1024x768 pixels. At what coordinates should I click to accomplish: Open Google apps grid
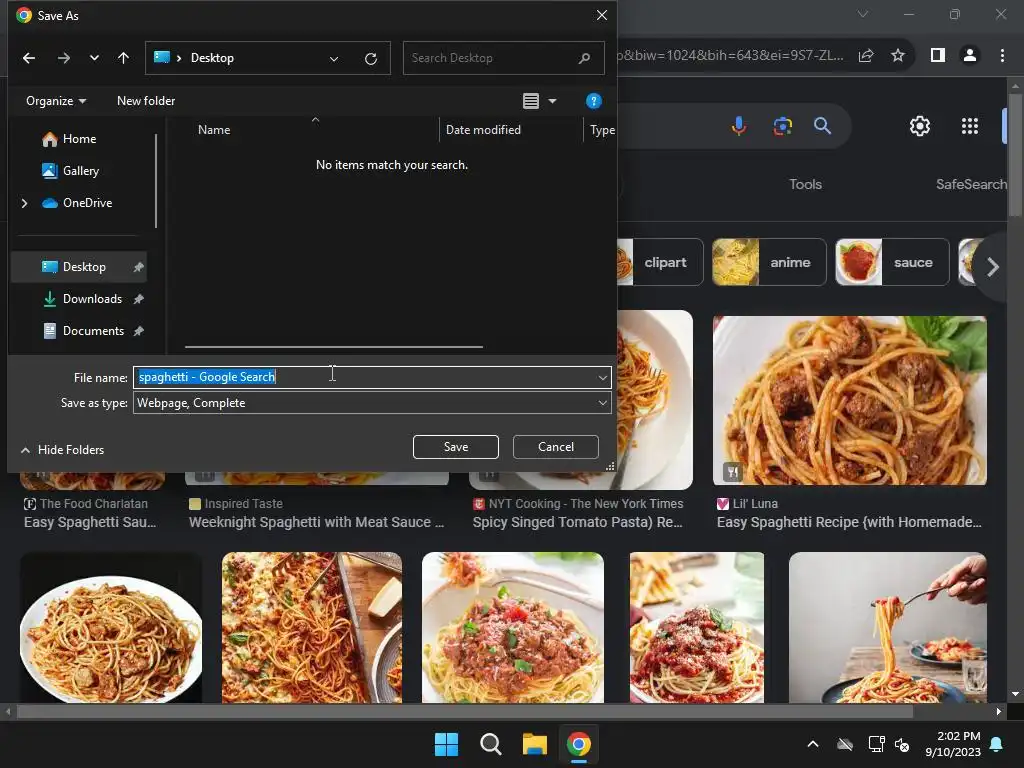coord(970,125)
